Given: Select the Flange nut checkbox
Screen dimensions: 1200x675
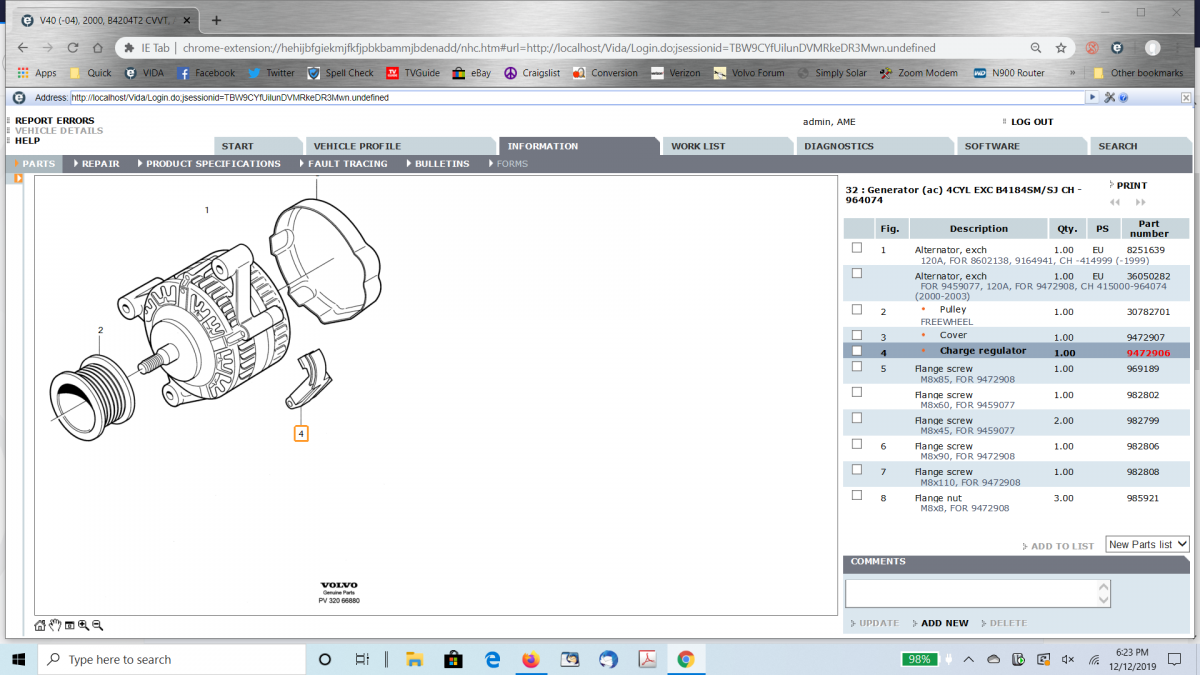Looking at the screenshot, I should (x=856, y=495).
